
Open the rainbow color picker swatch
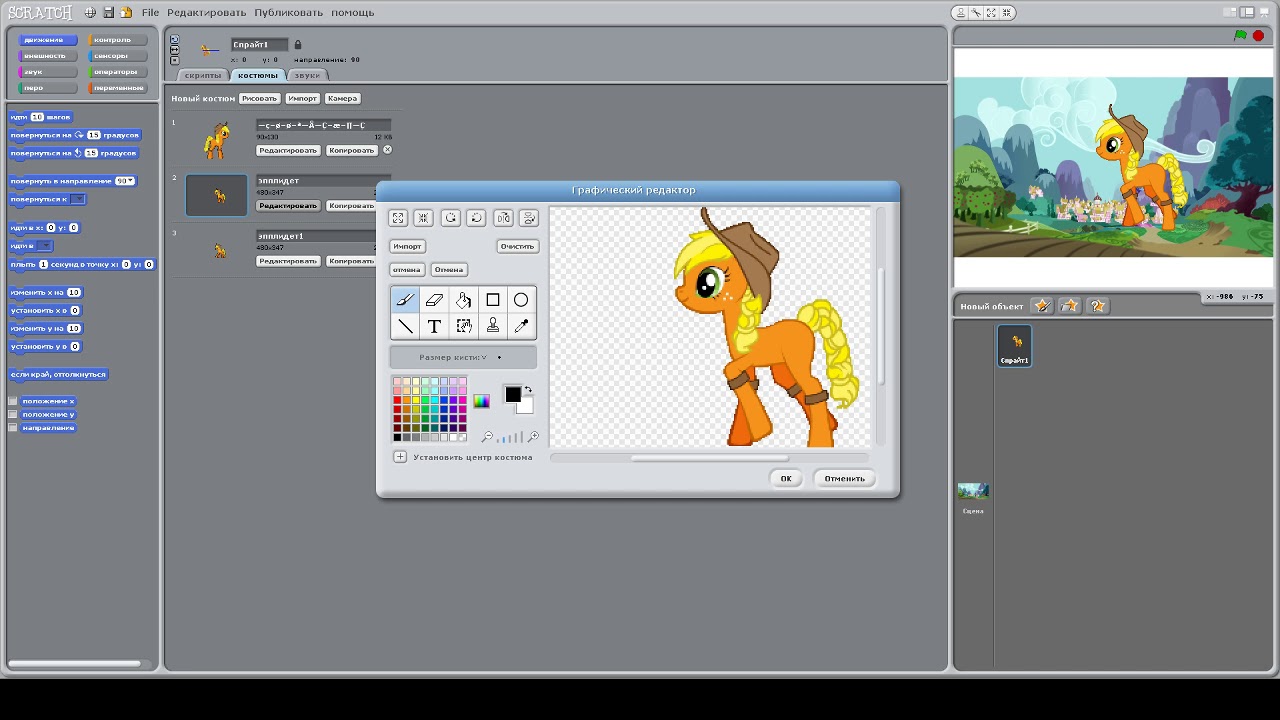[x=481, y=402]
